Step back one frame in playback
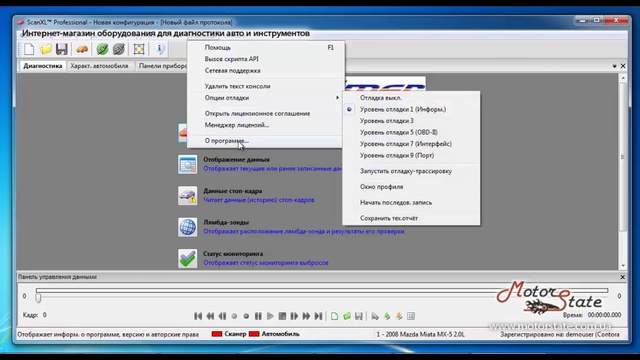The width and height of the screenshot is (640, 360). (x=222, y=316)
